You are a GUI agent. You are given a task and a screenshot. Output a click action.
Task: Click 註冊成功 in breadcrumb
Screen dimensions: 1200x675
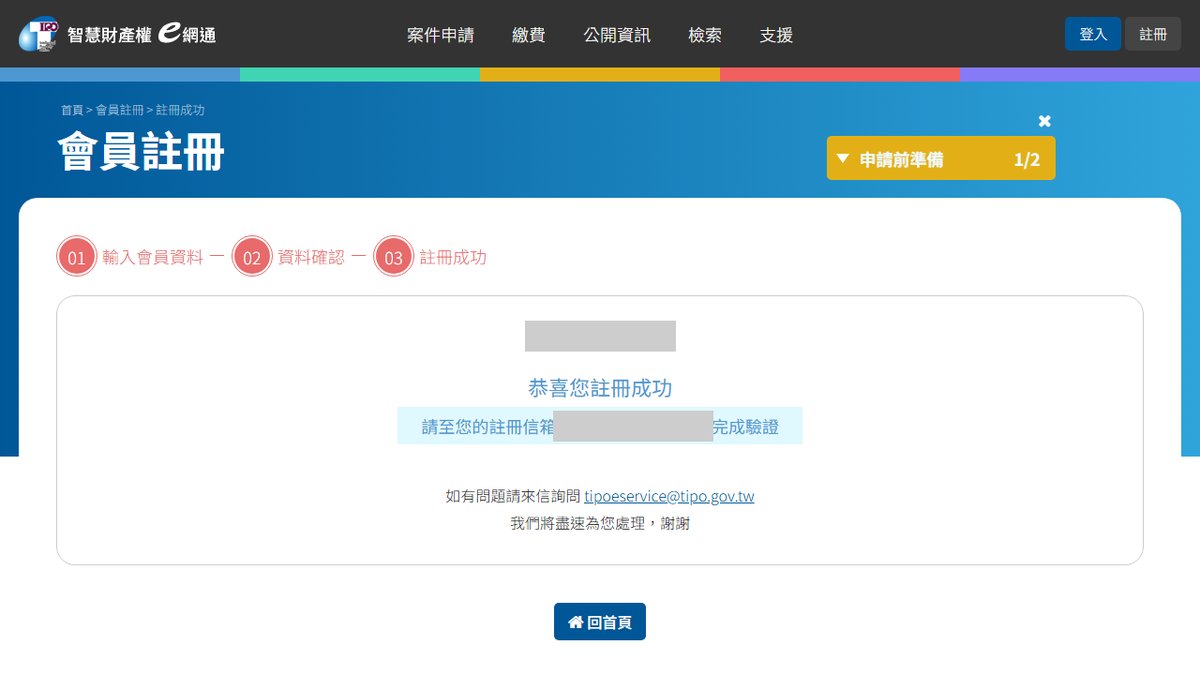pyautogui.click(x=180, y=110)
